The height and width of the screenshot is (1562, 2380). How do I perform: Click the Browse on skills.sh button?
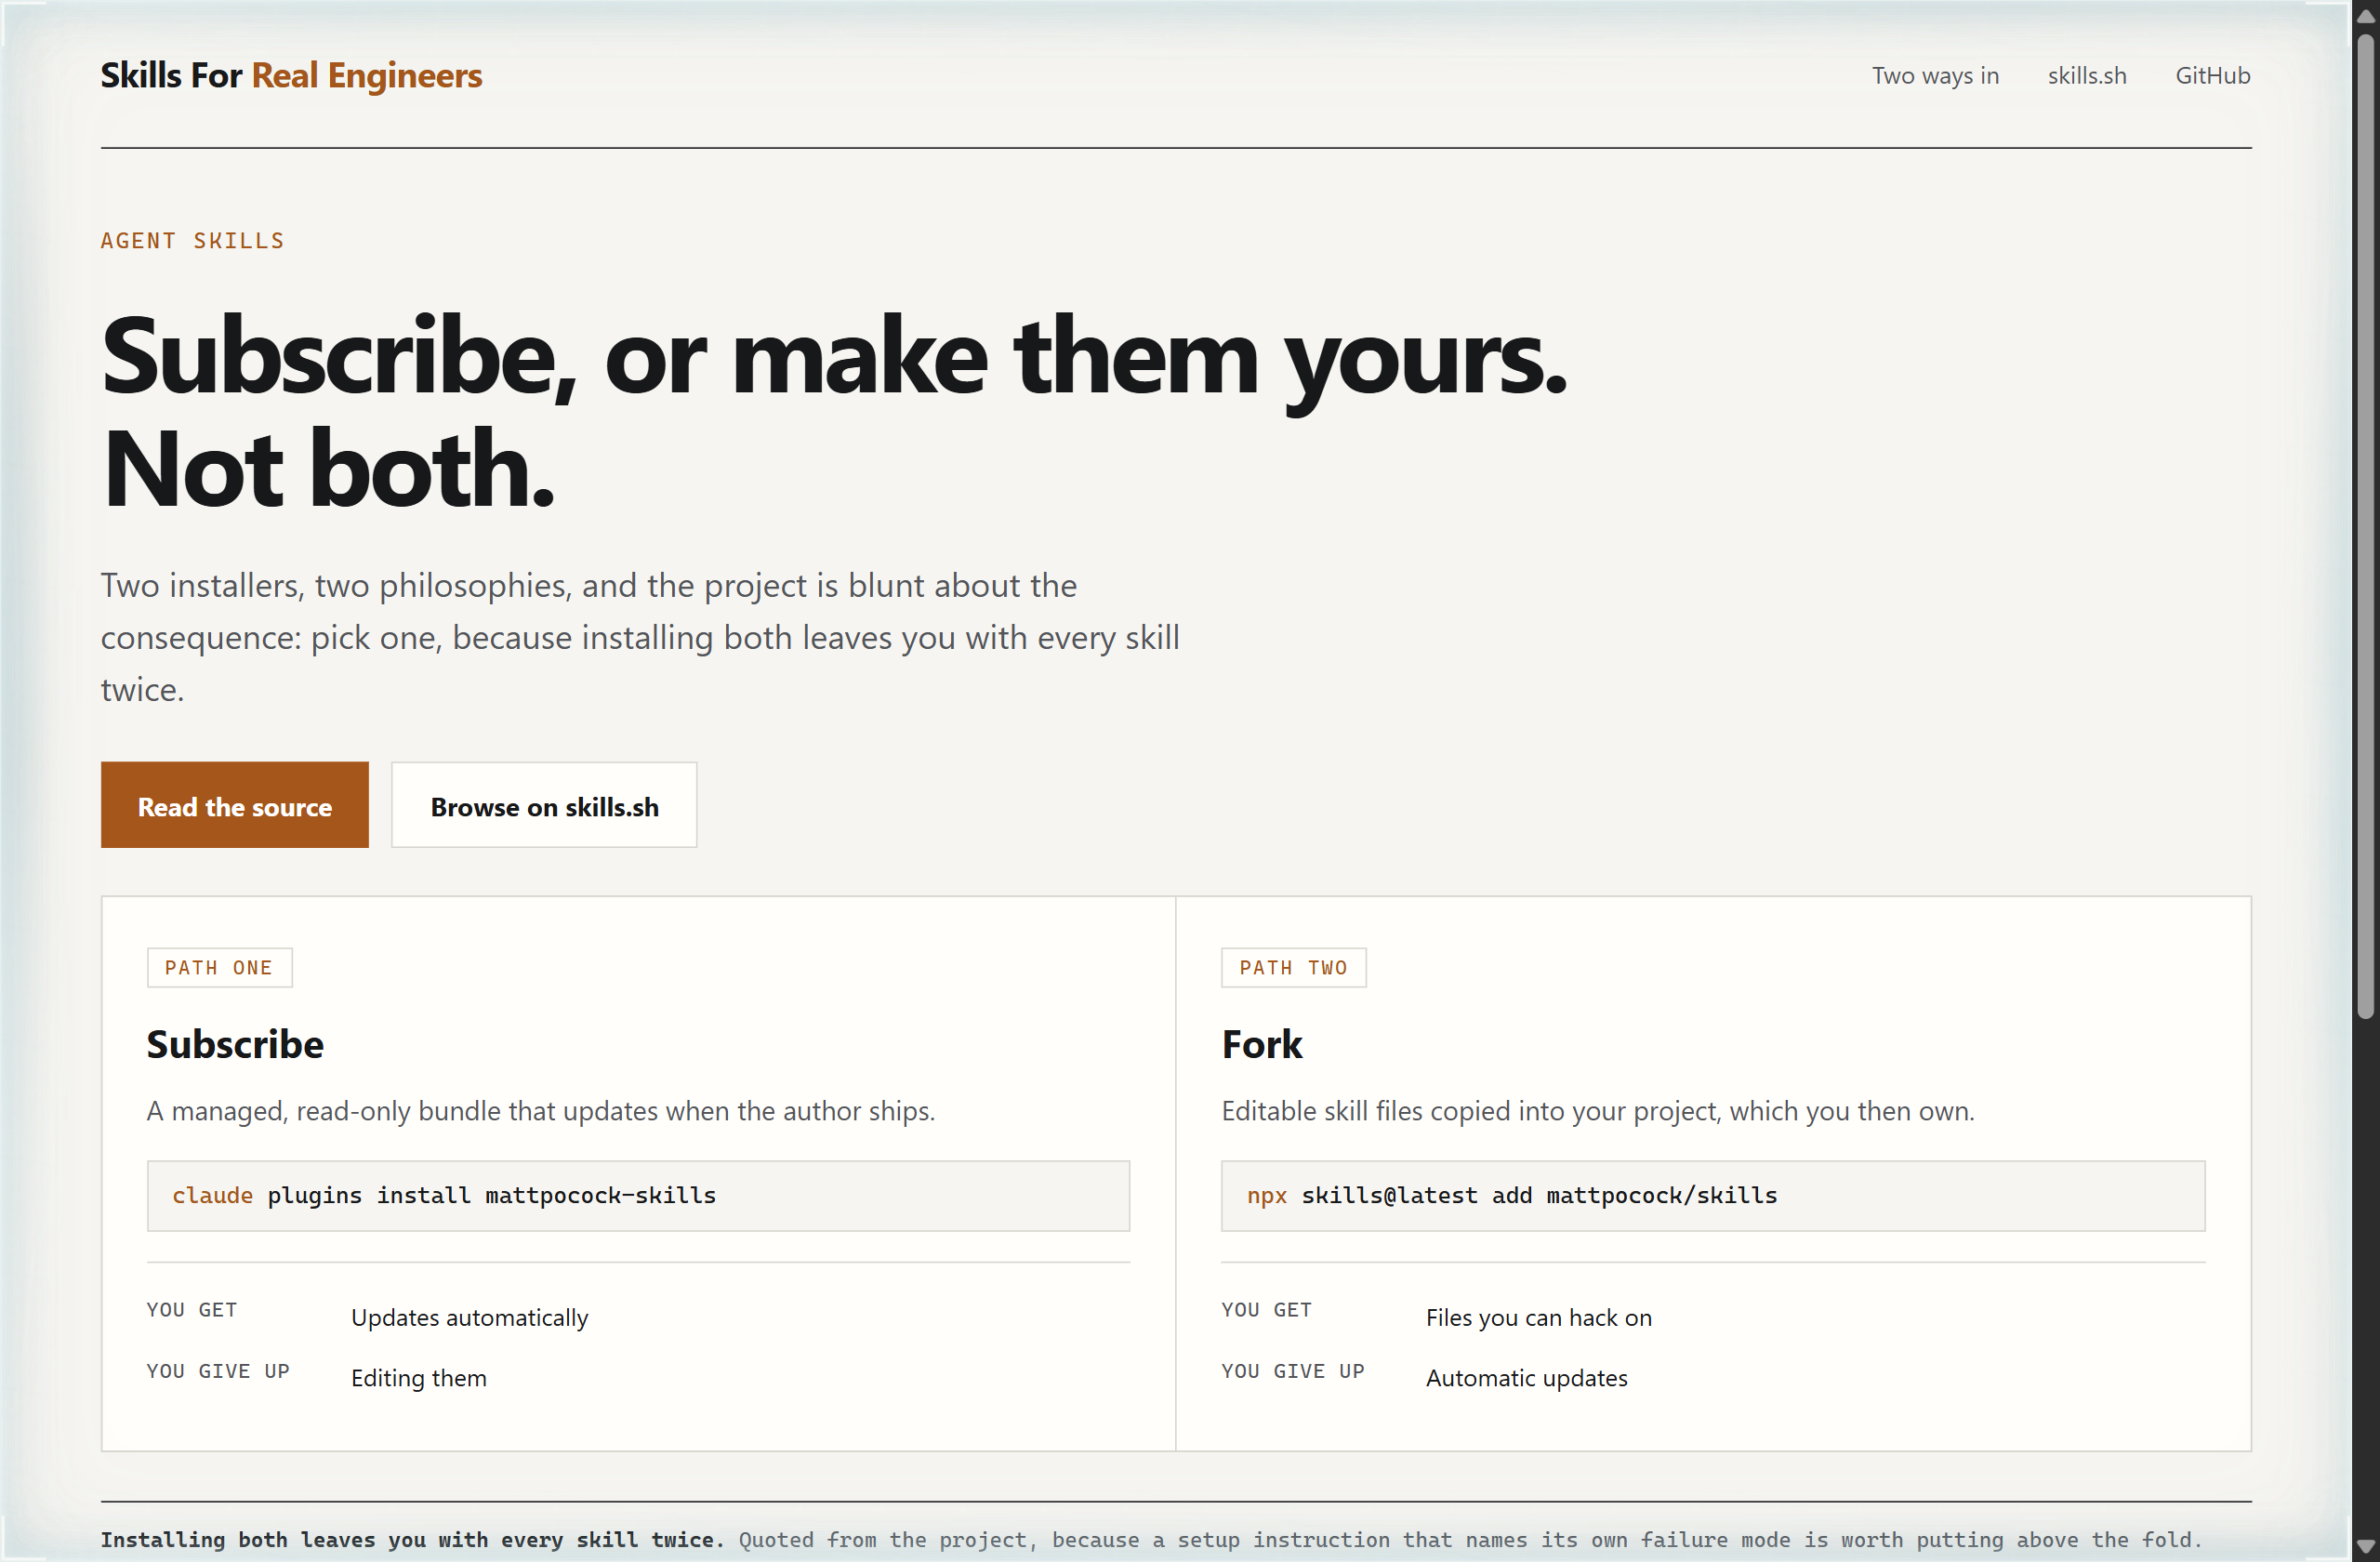(x=544, y=806)
